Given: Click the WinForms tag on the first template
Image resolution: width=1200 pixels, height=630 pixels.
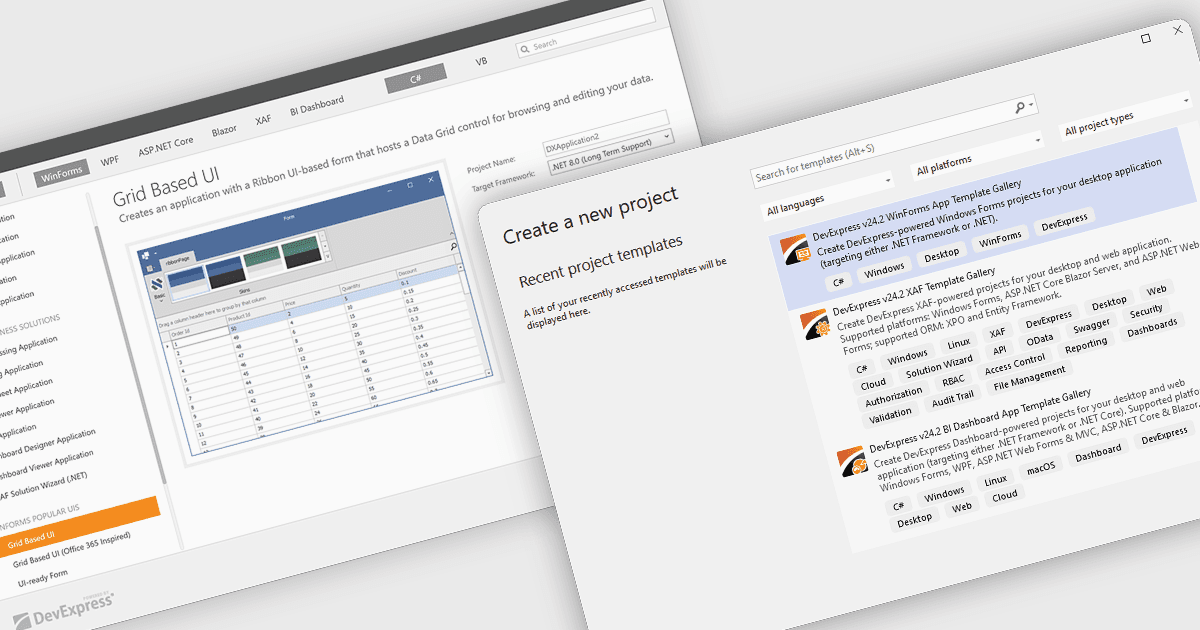Looking at the screenshot, I should coord(1000,237).
